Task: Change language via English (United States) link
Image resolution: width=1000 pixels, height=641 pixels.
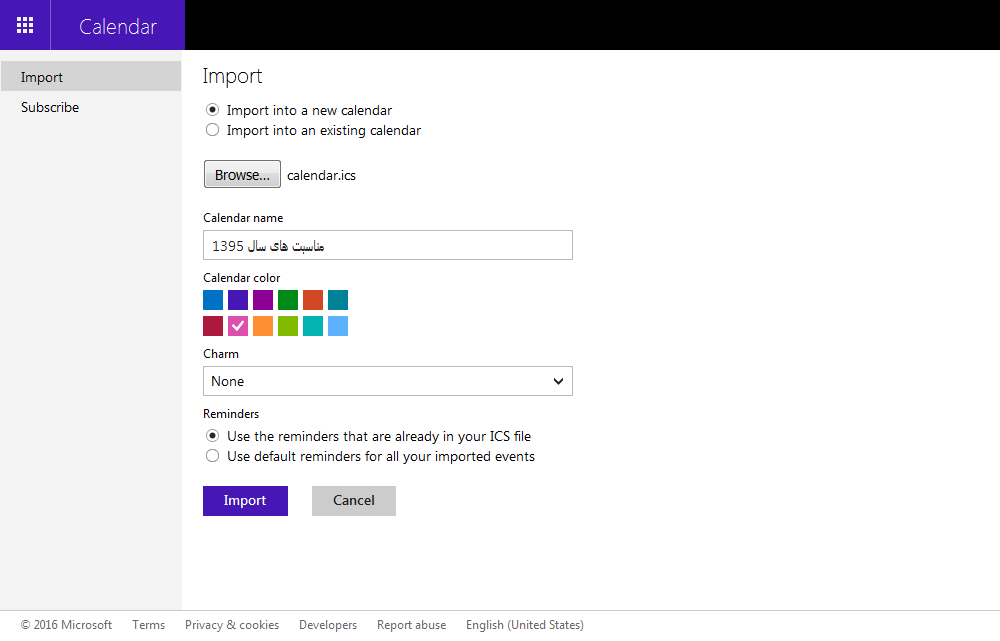Action: (x=525, y=625)
